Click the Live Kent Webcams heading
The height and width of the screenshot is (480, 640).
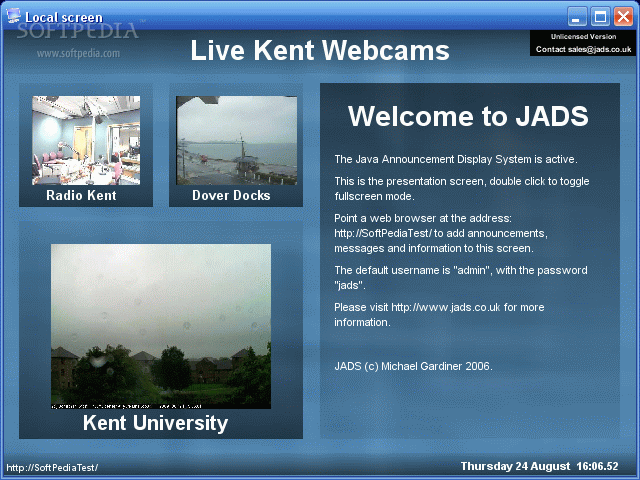(x=320, y=50)
